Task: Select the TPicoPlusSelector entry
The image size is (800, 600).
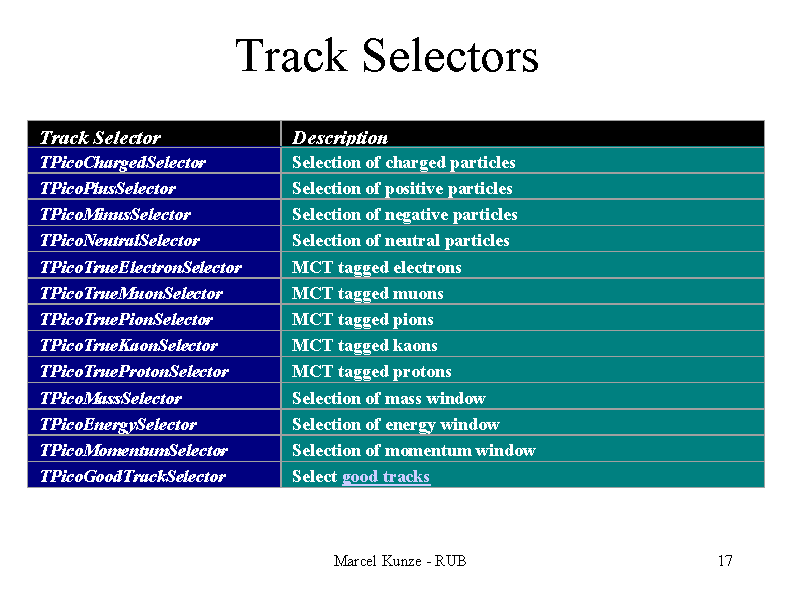Action: (x=108, y=188)
